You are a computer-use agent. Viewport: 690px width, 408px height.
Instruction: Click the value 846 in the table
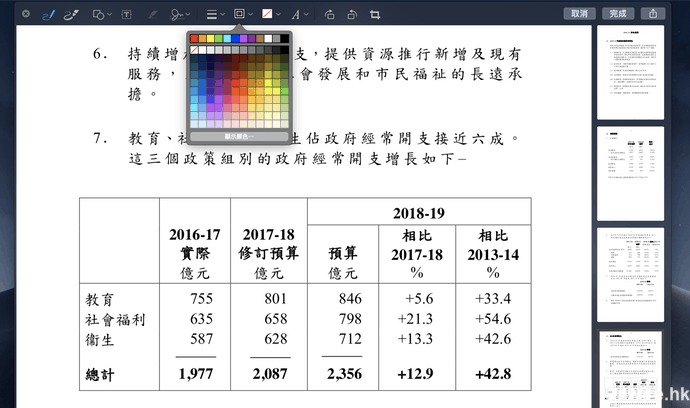(x=350, y=299)
